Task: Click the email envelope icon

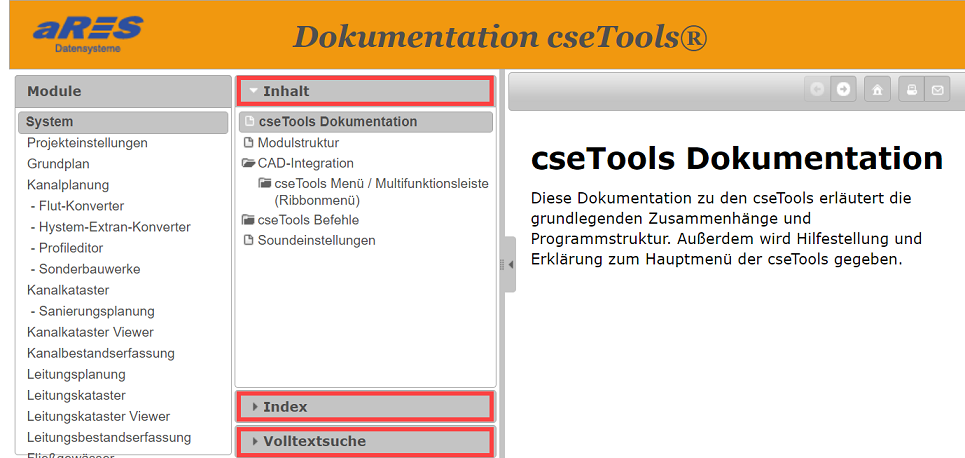Action: (x=937, y=90)
